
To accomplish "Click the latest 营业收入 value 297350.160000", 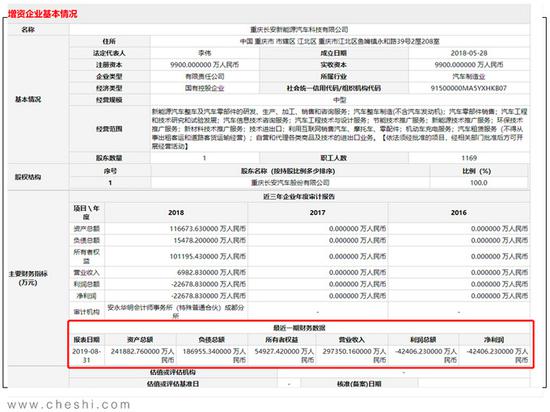I will [354, 355].
